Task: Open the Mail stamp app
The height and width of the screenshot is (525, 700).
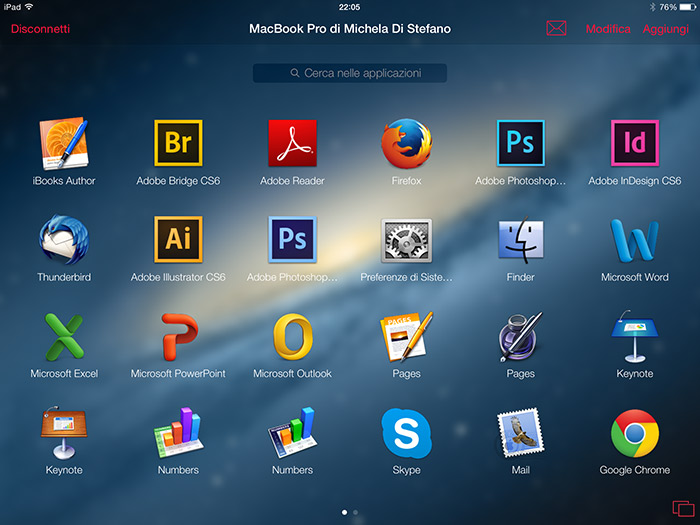Action: coord(521,433)
